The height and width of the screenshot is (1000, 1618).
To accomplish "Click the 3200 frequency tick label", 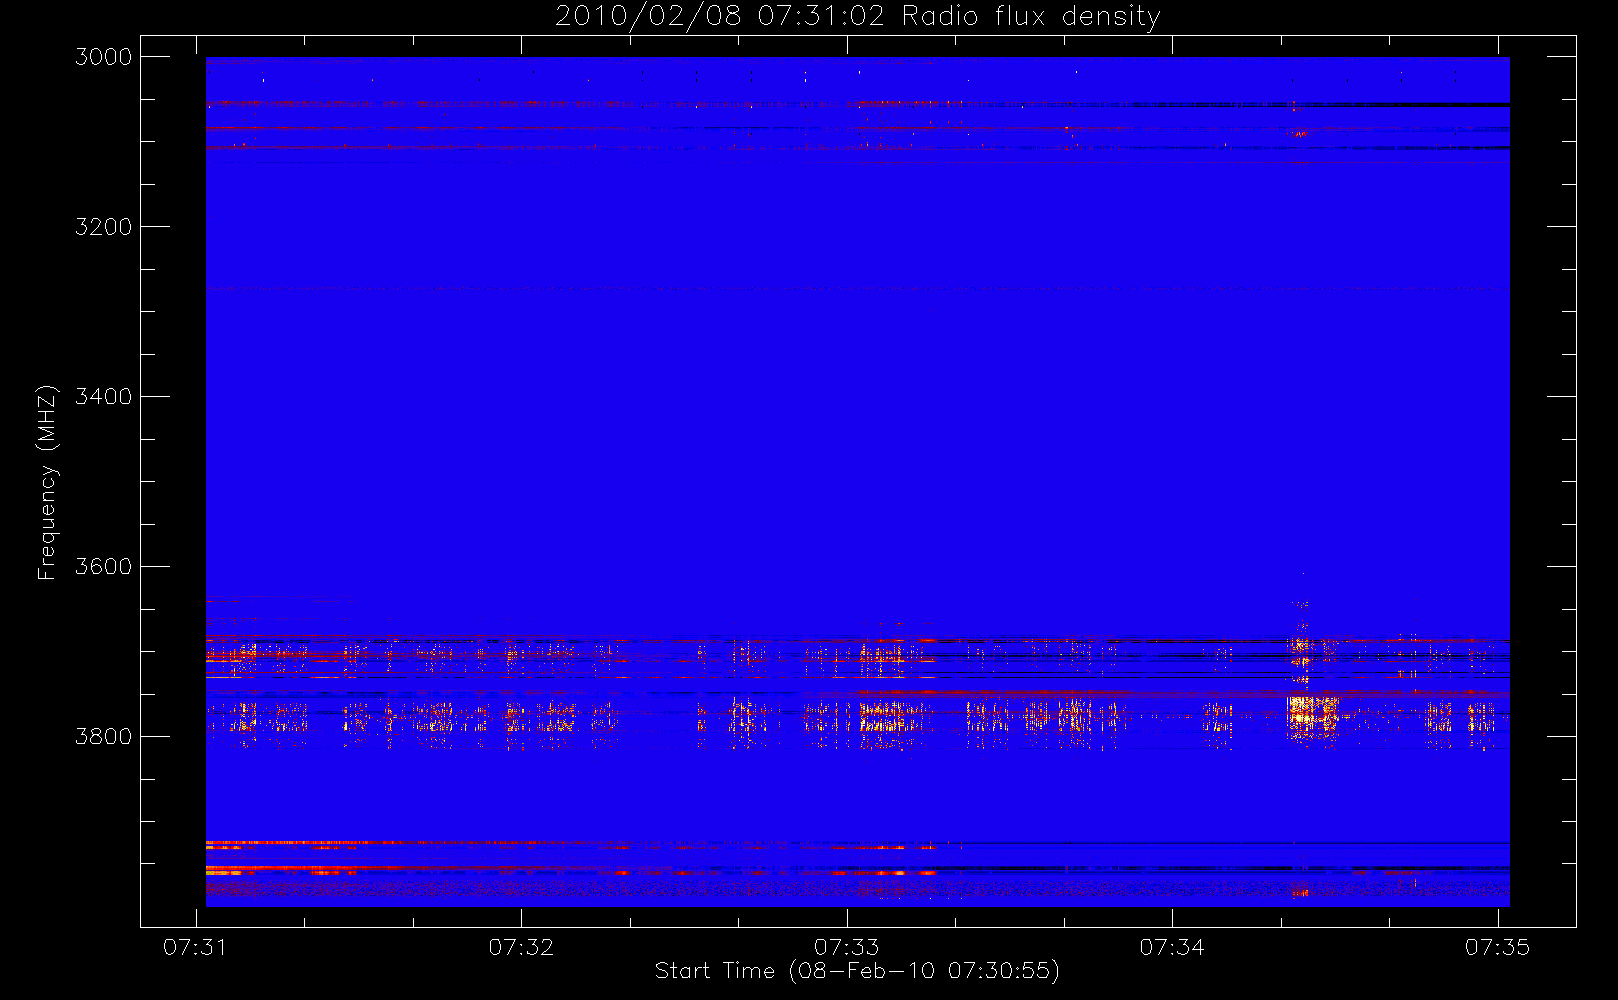I will click(104, 227).
